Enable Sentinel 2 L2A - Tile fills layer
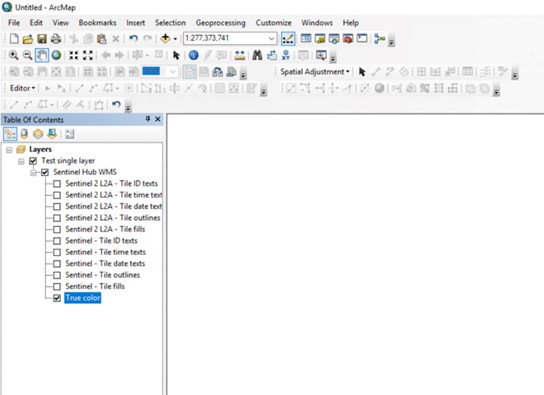 [57, 229]
